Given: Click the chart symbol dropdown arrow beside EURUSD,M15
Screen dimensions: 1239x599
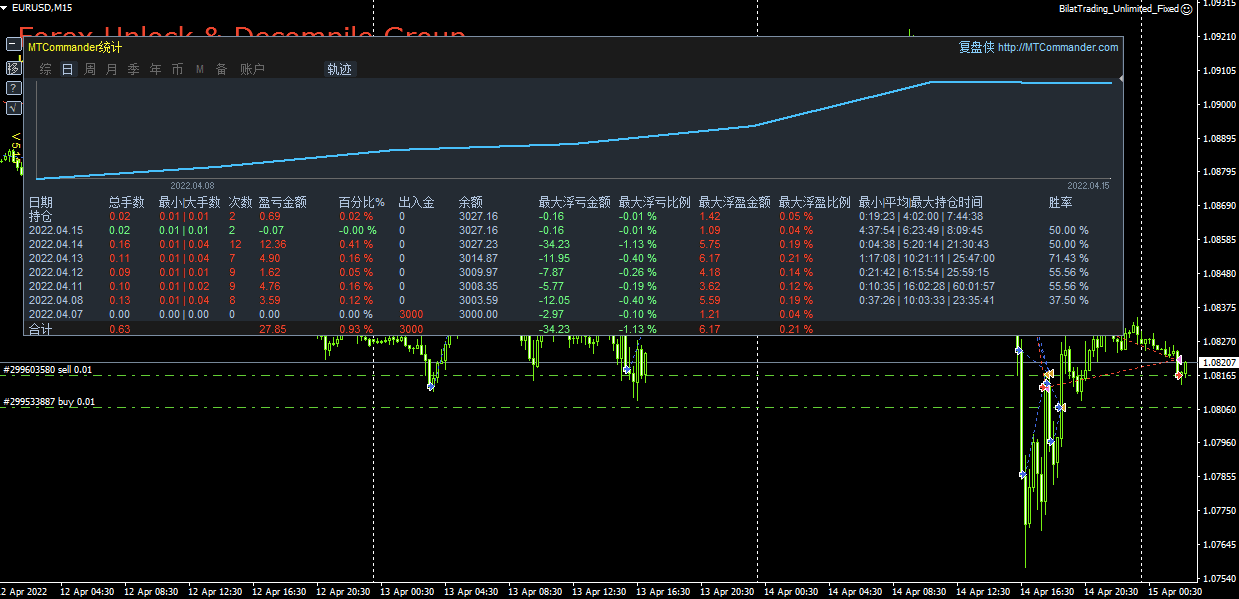Looking at the screenshot, I should point(6,8).
